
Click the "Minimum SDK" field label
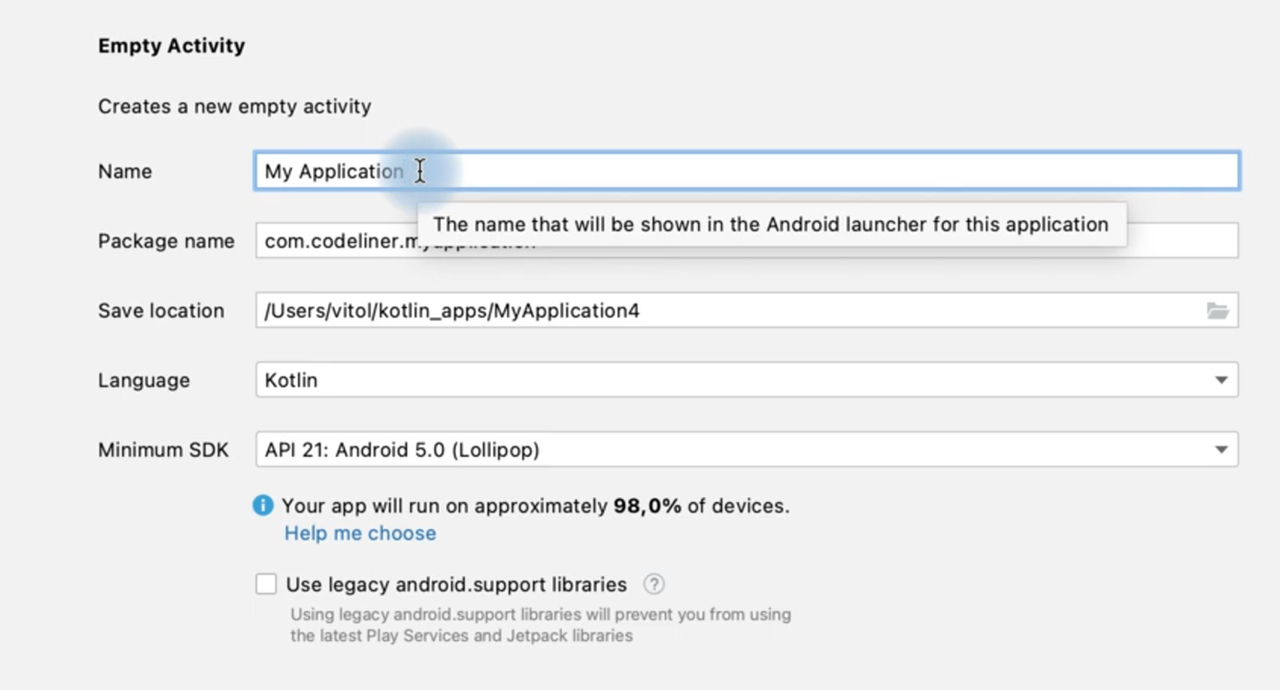[163, 450]
